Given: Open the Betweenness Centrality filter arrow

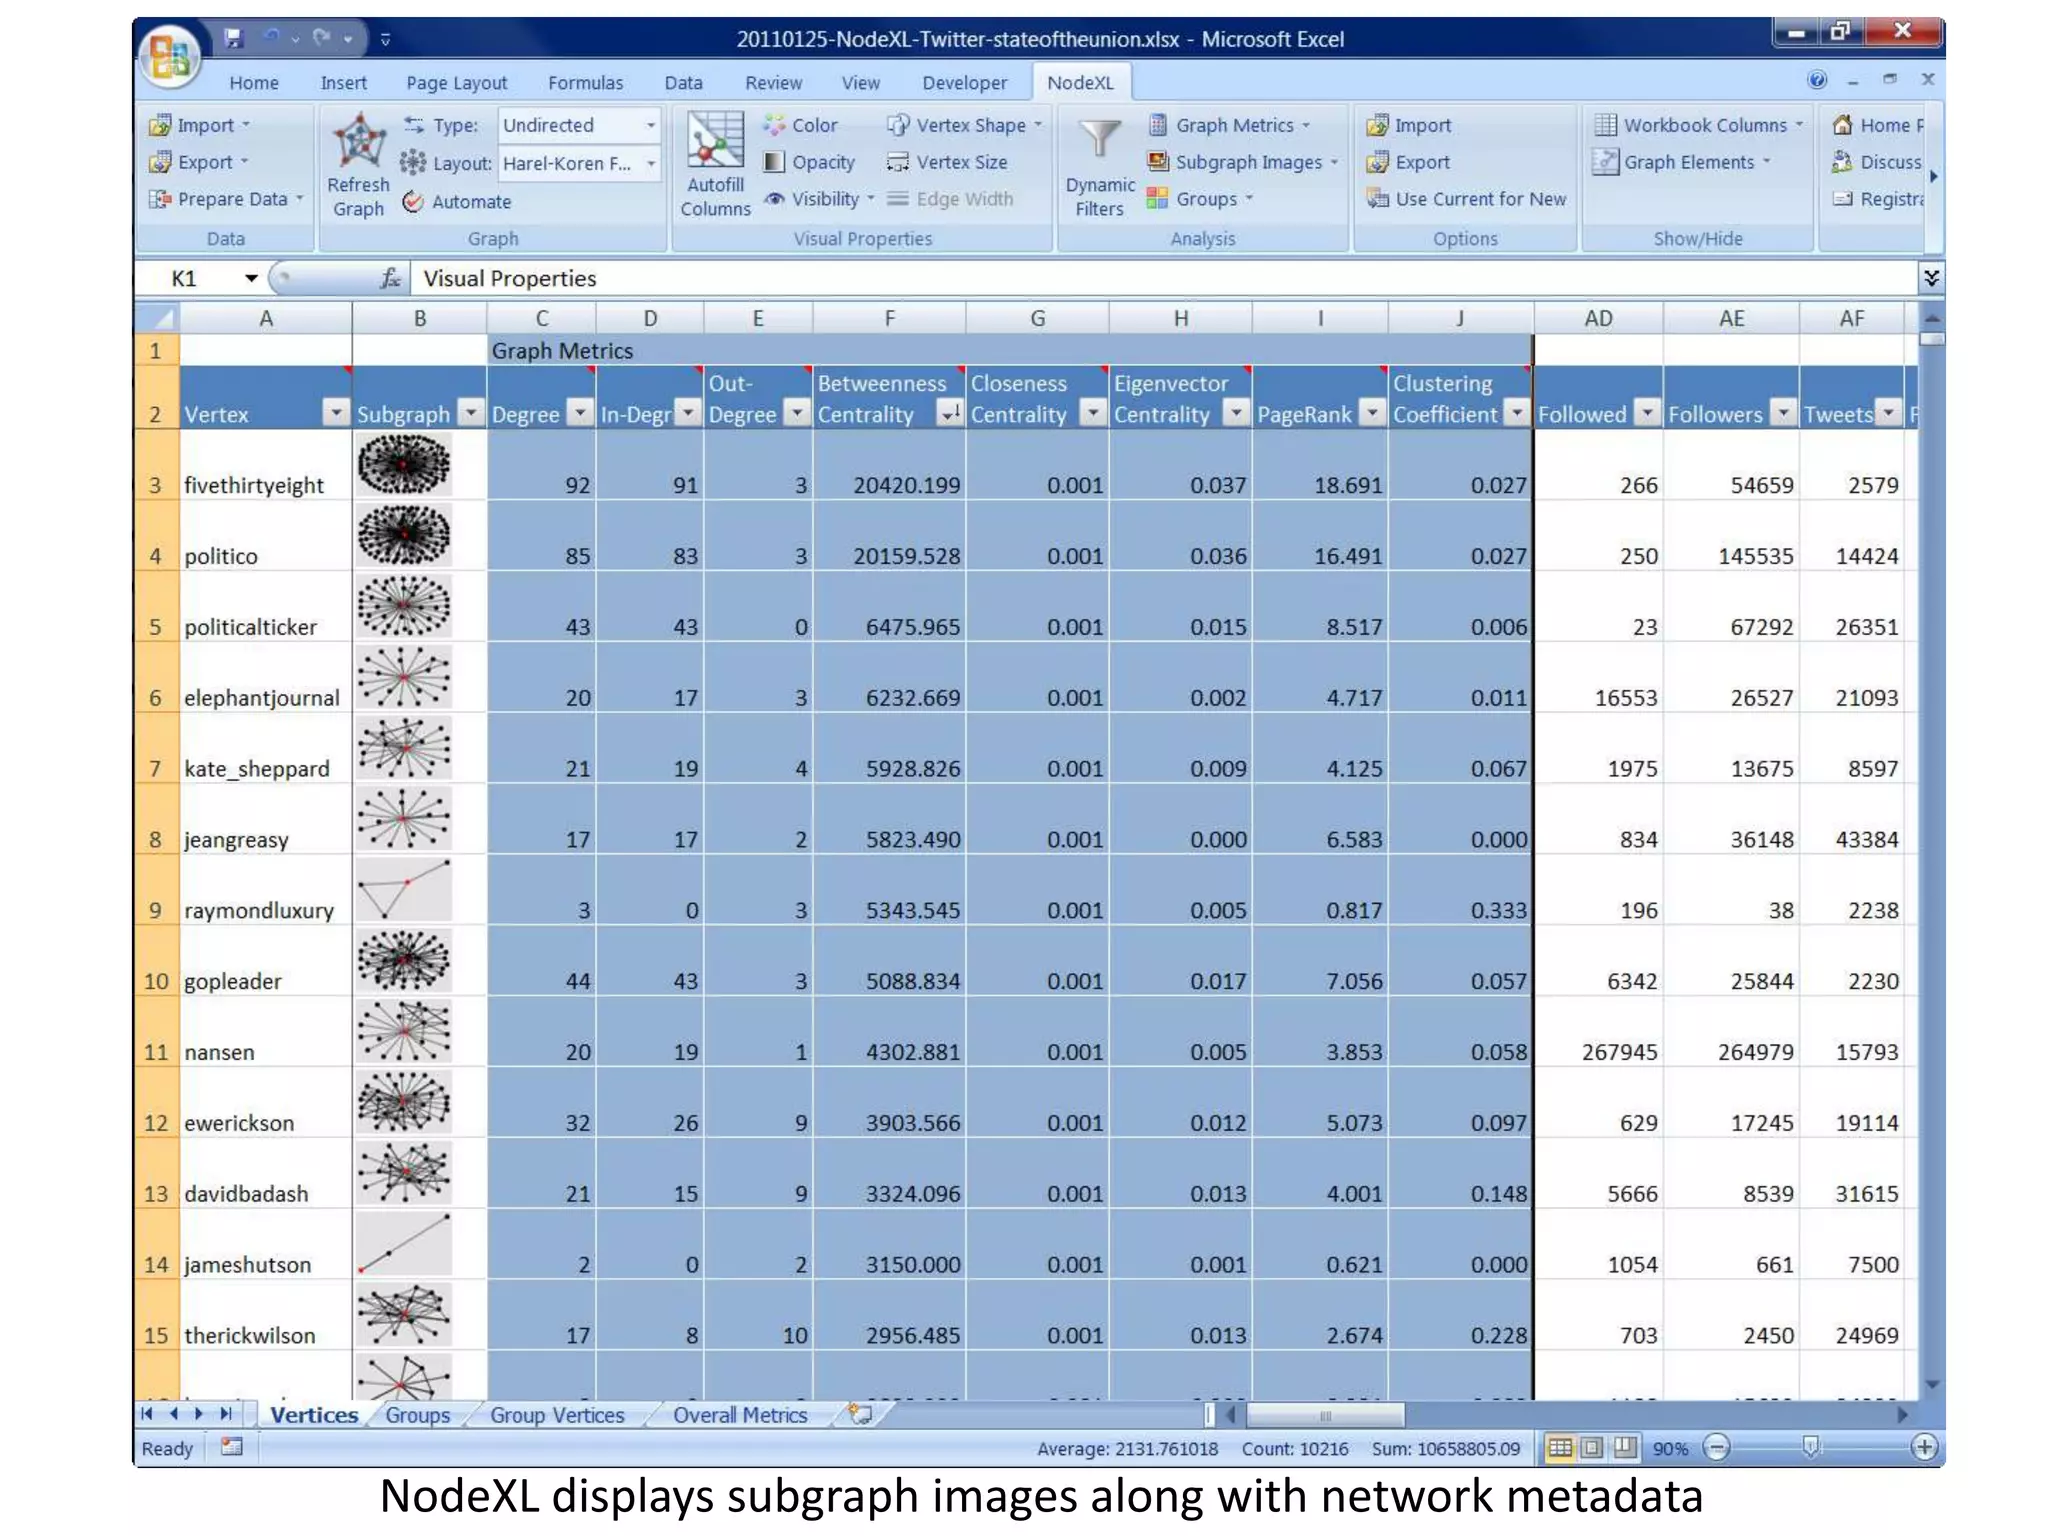Looking at the screenshot, I should click(x=949, y=413).
